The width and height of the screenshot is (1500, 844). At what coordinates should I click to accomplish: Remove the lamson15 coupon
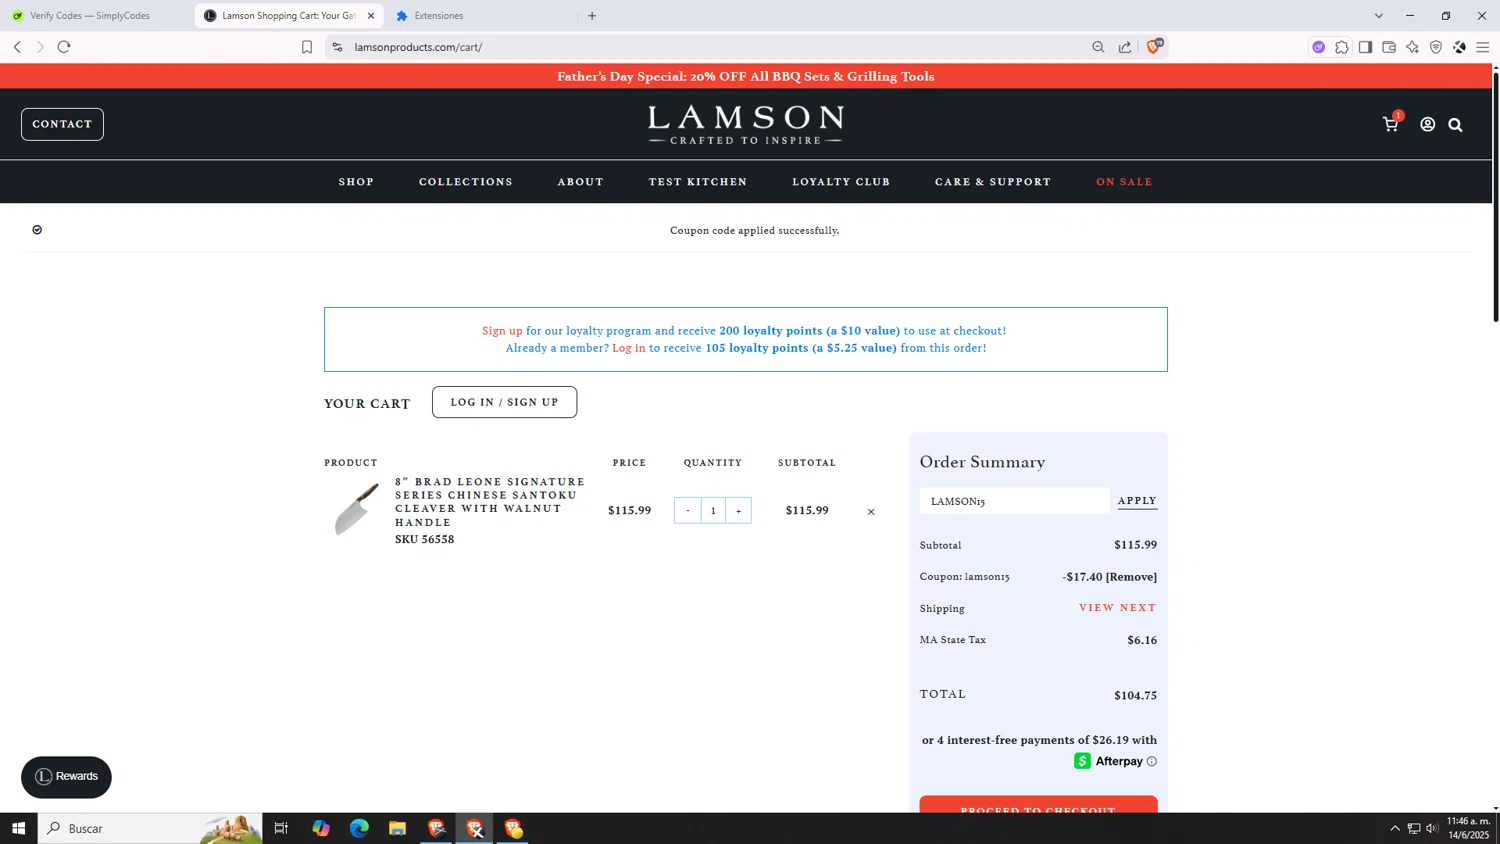pyautogui.click(x=1131, y=577)
